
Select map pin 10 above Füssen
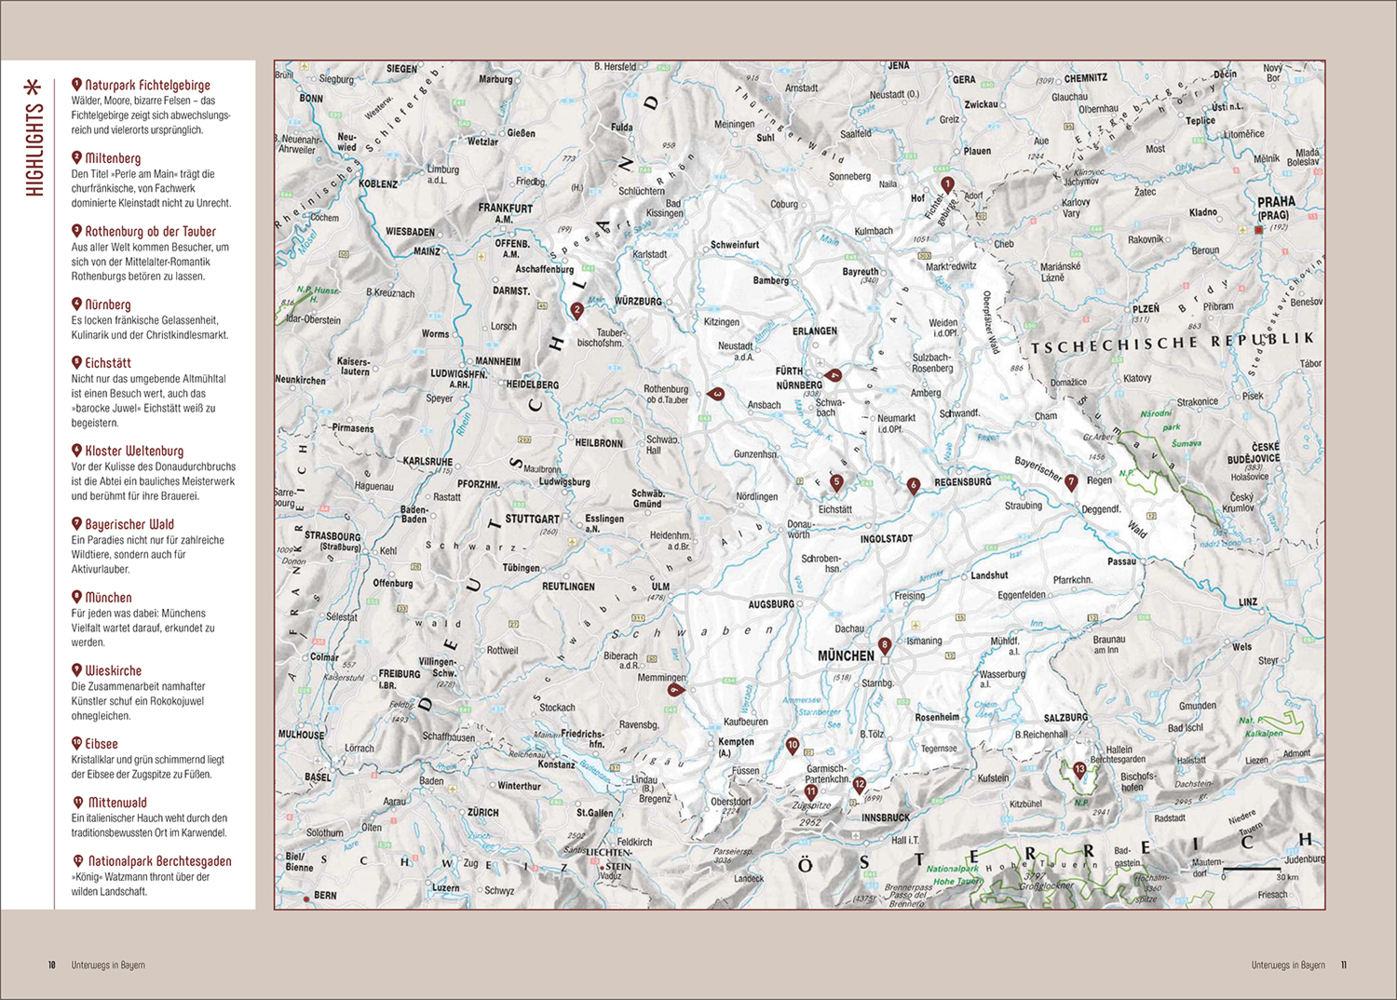tap(793, 746)
